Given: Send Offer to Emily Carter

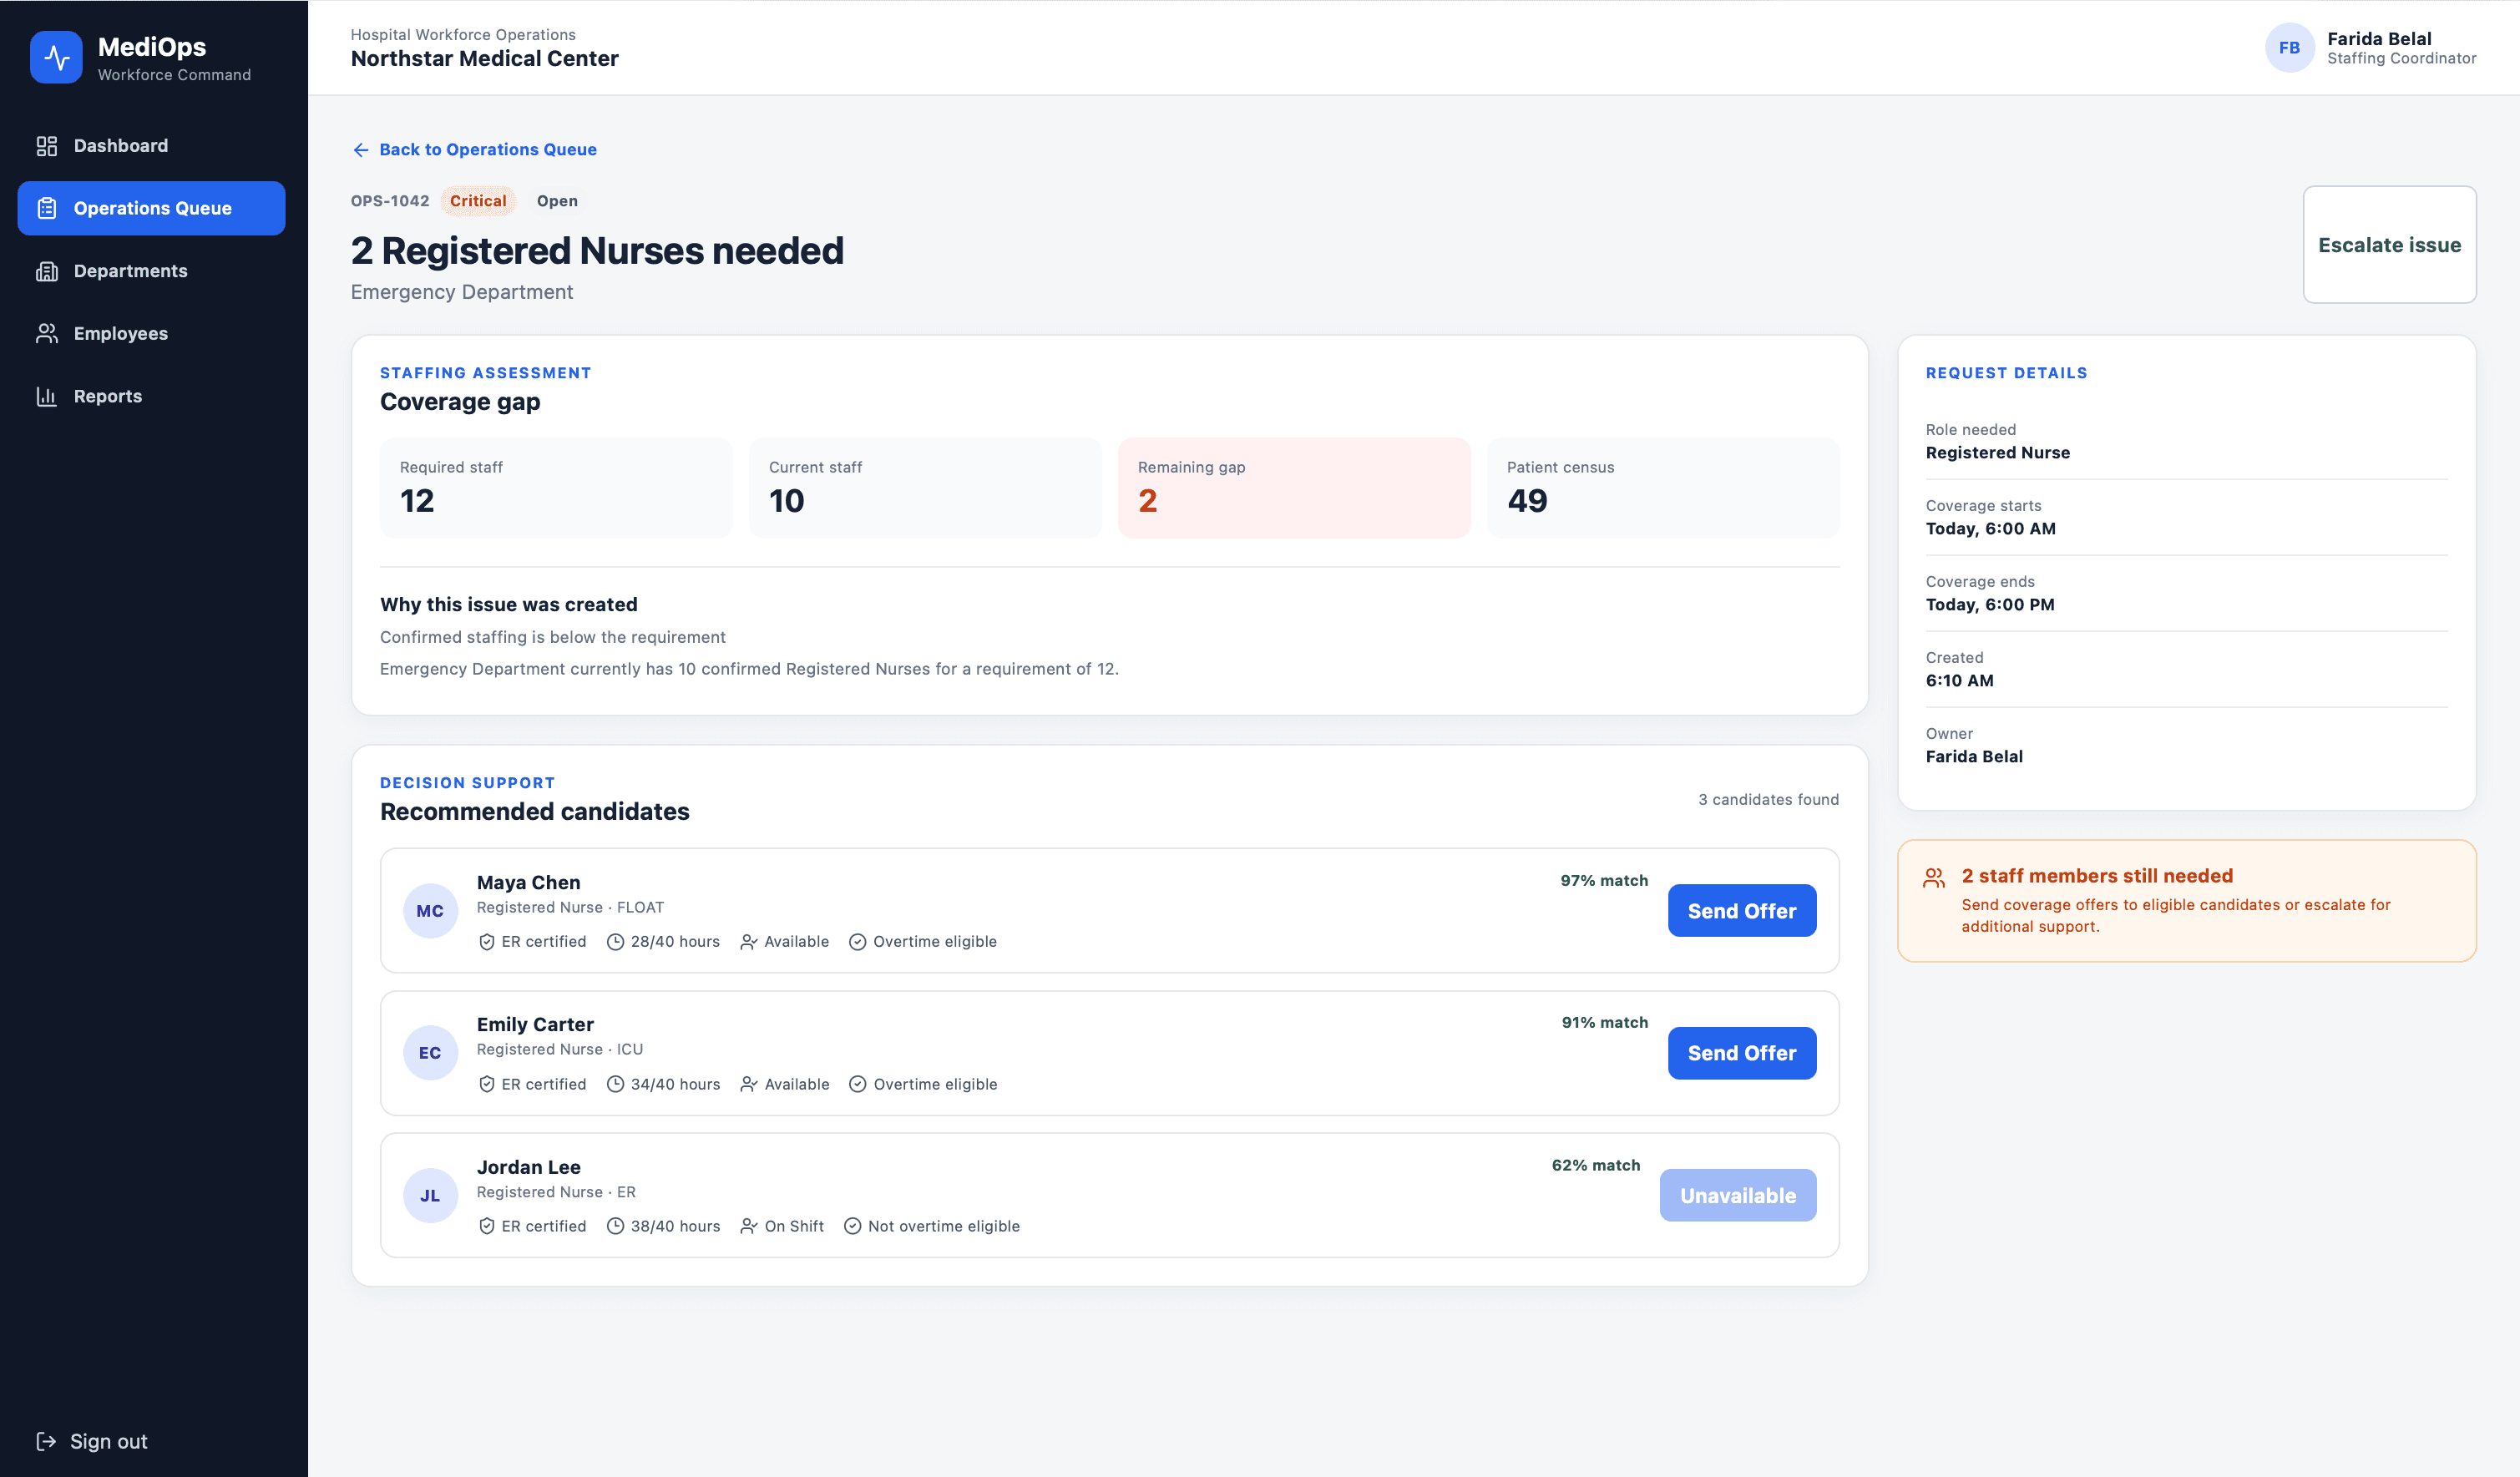Looking at the screenshot, I should click(x=1742, y=1053).
